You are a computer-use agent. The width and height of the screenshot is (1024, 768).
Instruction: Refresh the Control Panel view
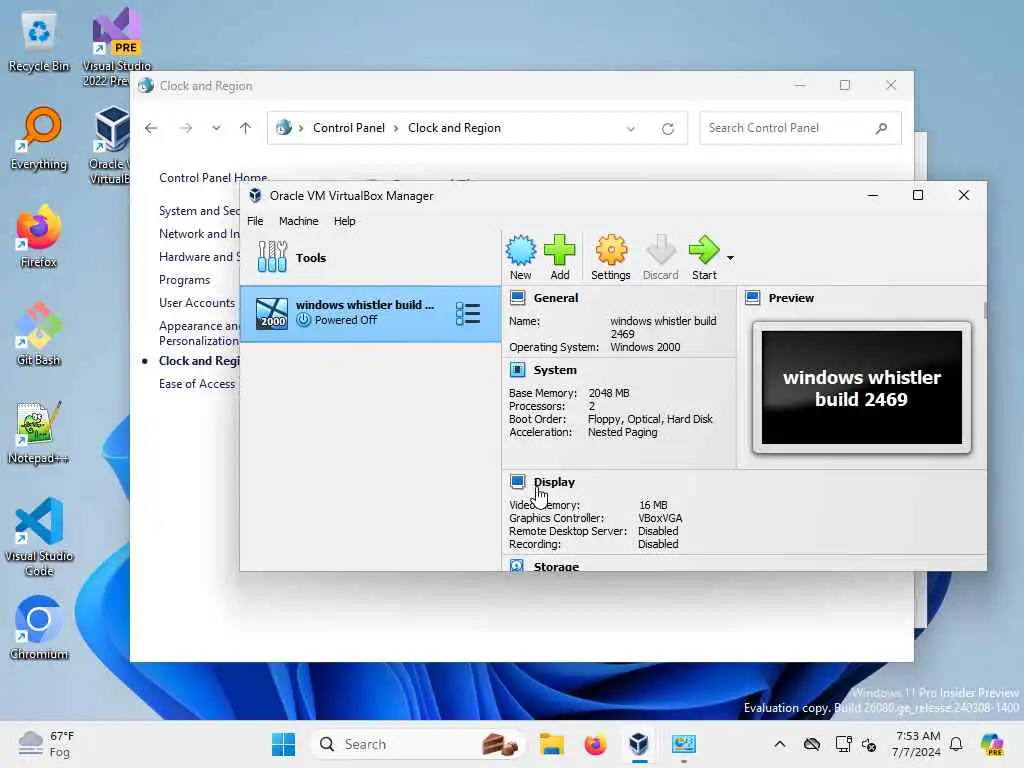pyautogui.click(x=667, y=129)
